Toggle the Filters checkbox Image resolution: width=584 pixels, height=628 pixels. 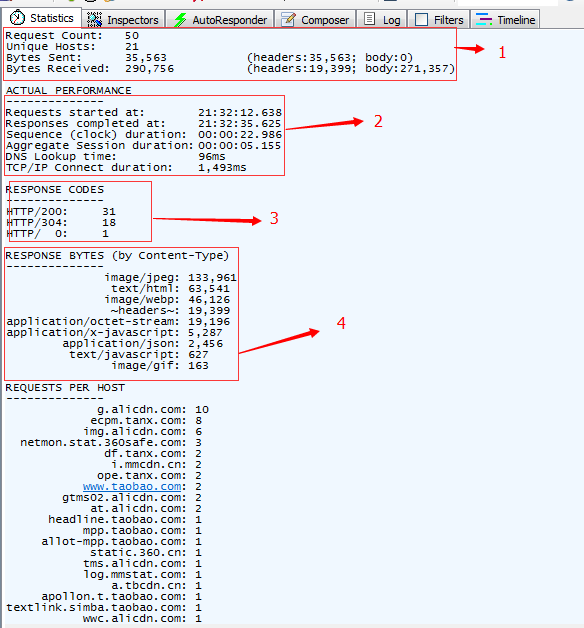coord(421,20)
